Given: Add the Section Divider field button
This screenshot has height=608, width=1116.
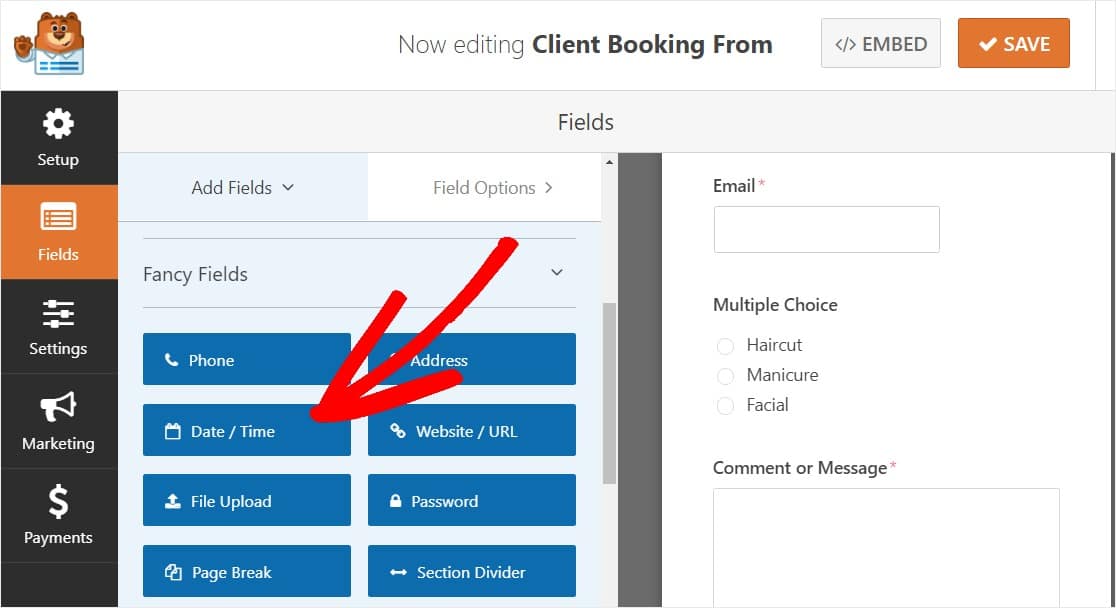Looking at the screenshot, I should (472, 571).
